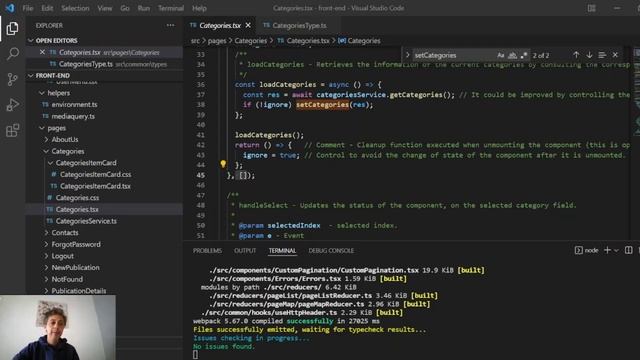Open the Run menu

[x=143, y=8]
